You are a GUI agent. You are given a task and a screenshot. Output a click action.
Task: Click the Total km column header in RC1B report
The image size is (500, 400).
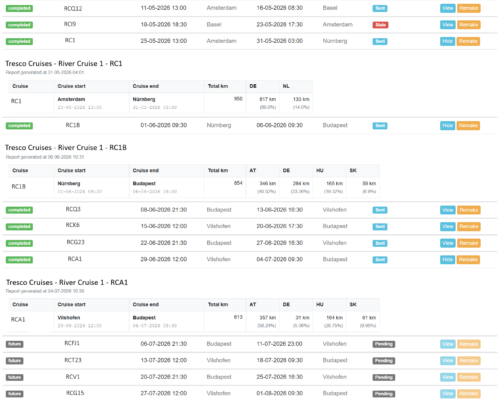[218, 171]
